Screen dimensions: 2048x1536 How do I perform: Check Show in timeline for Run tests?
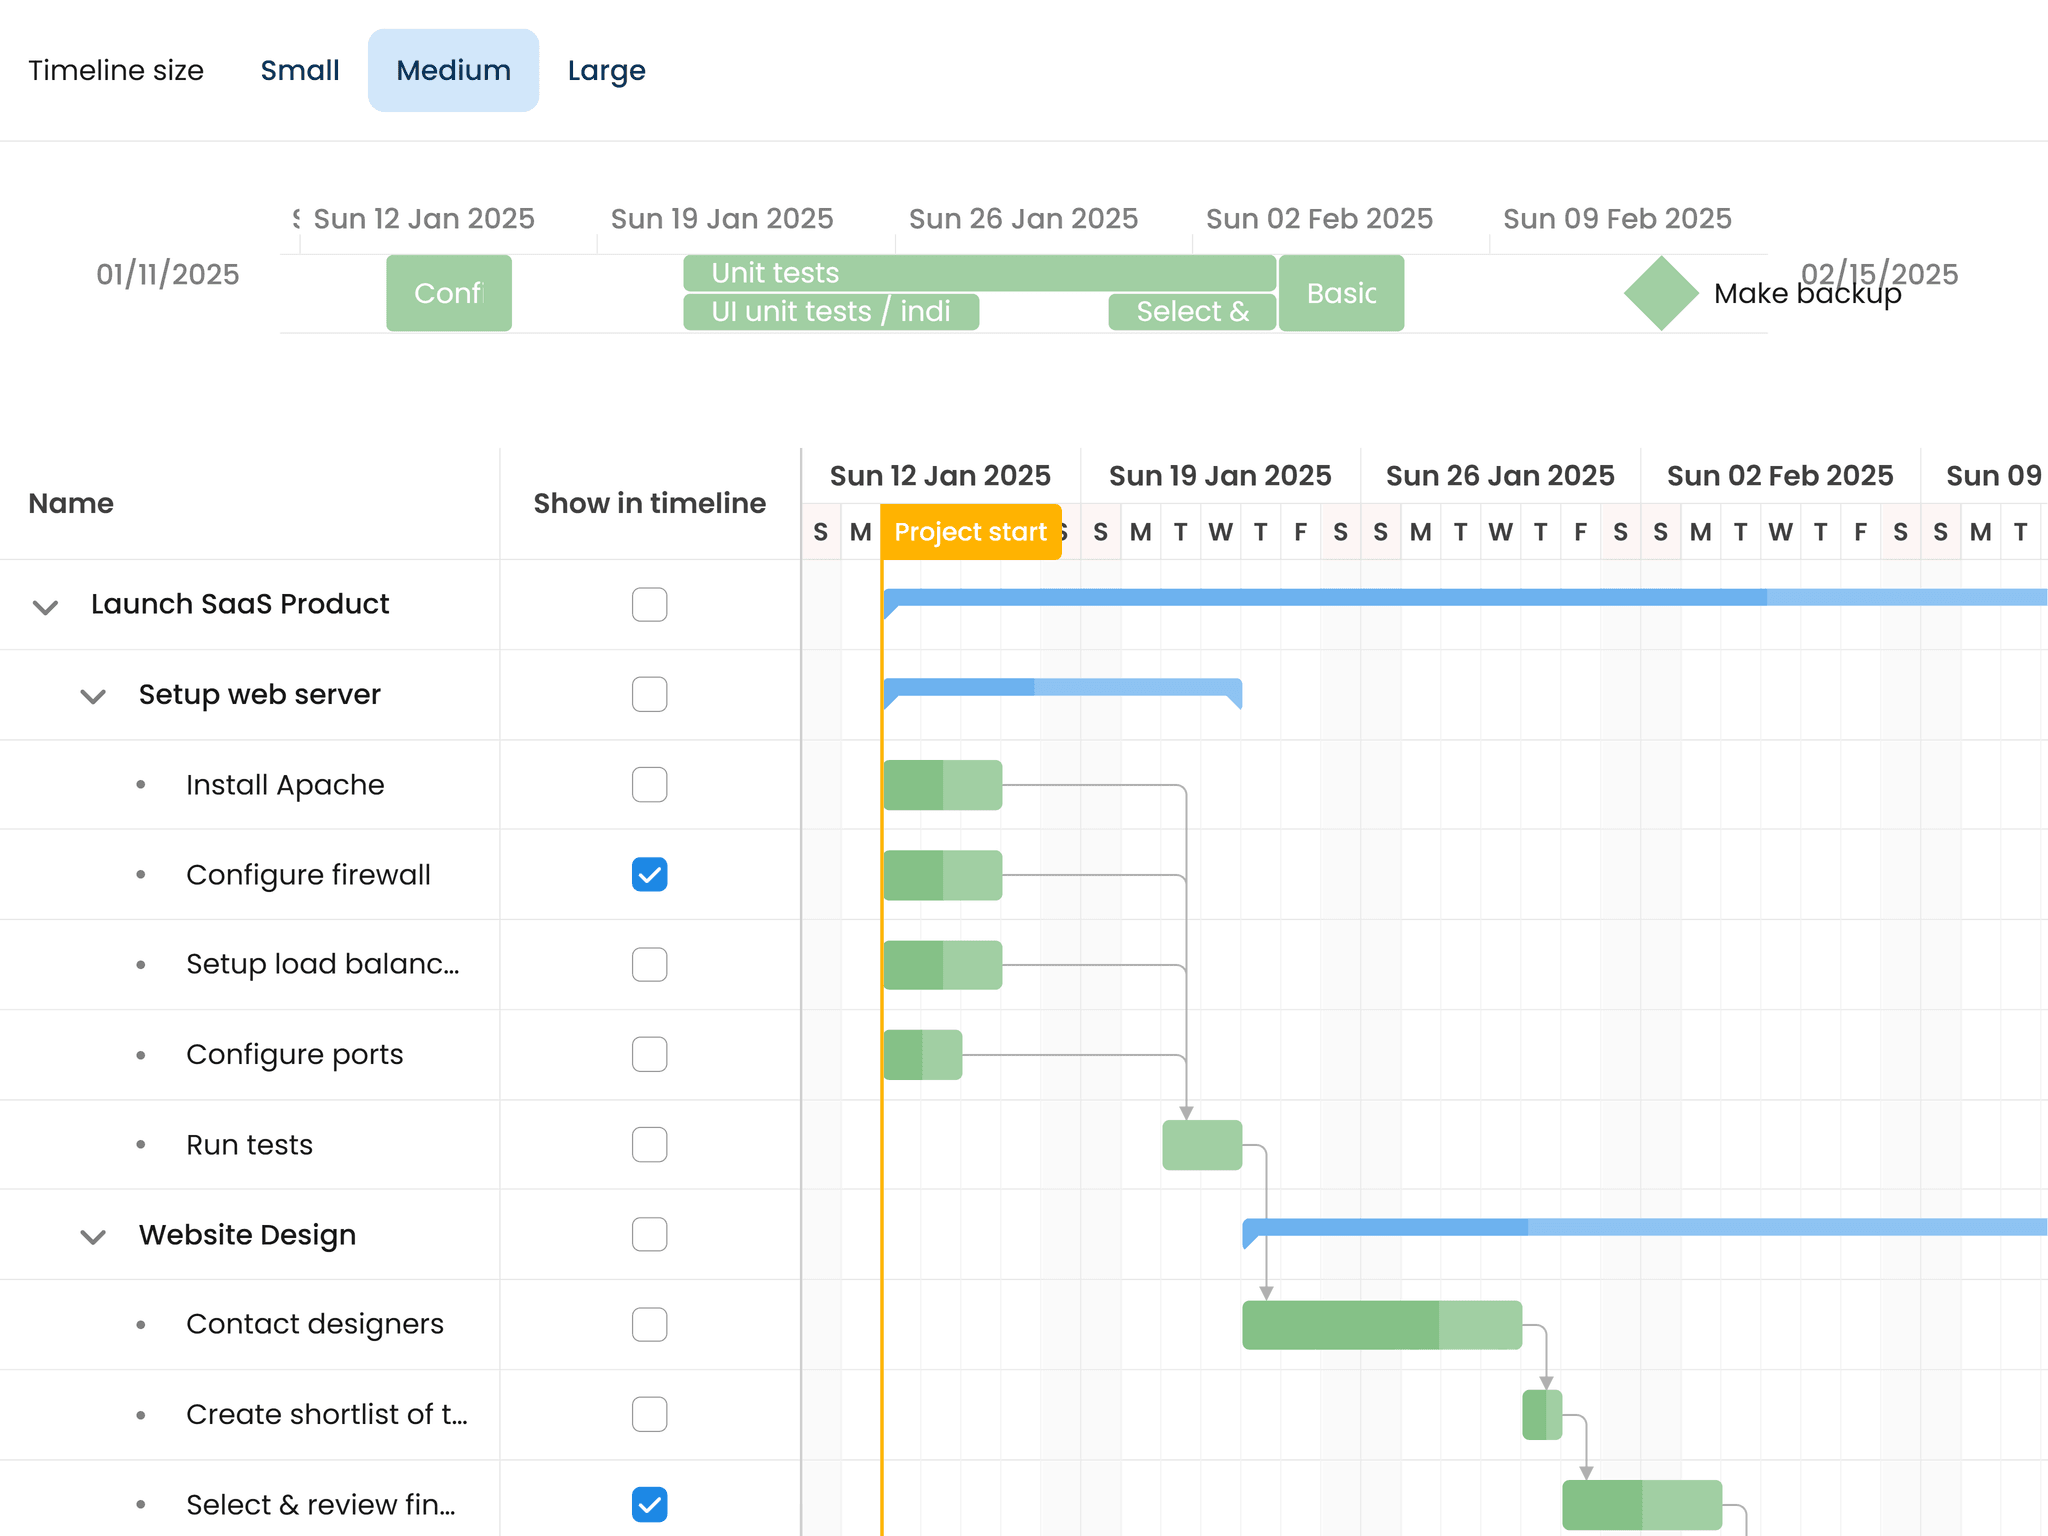649,1144
